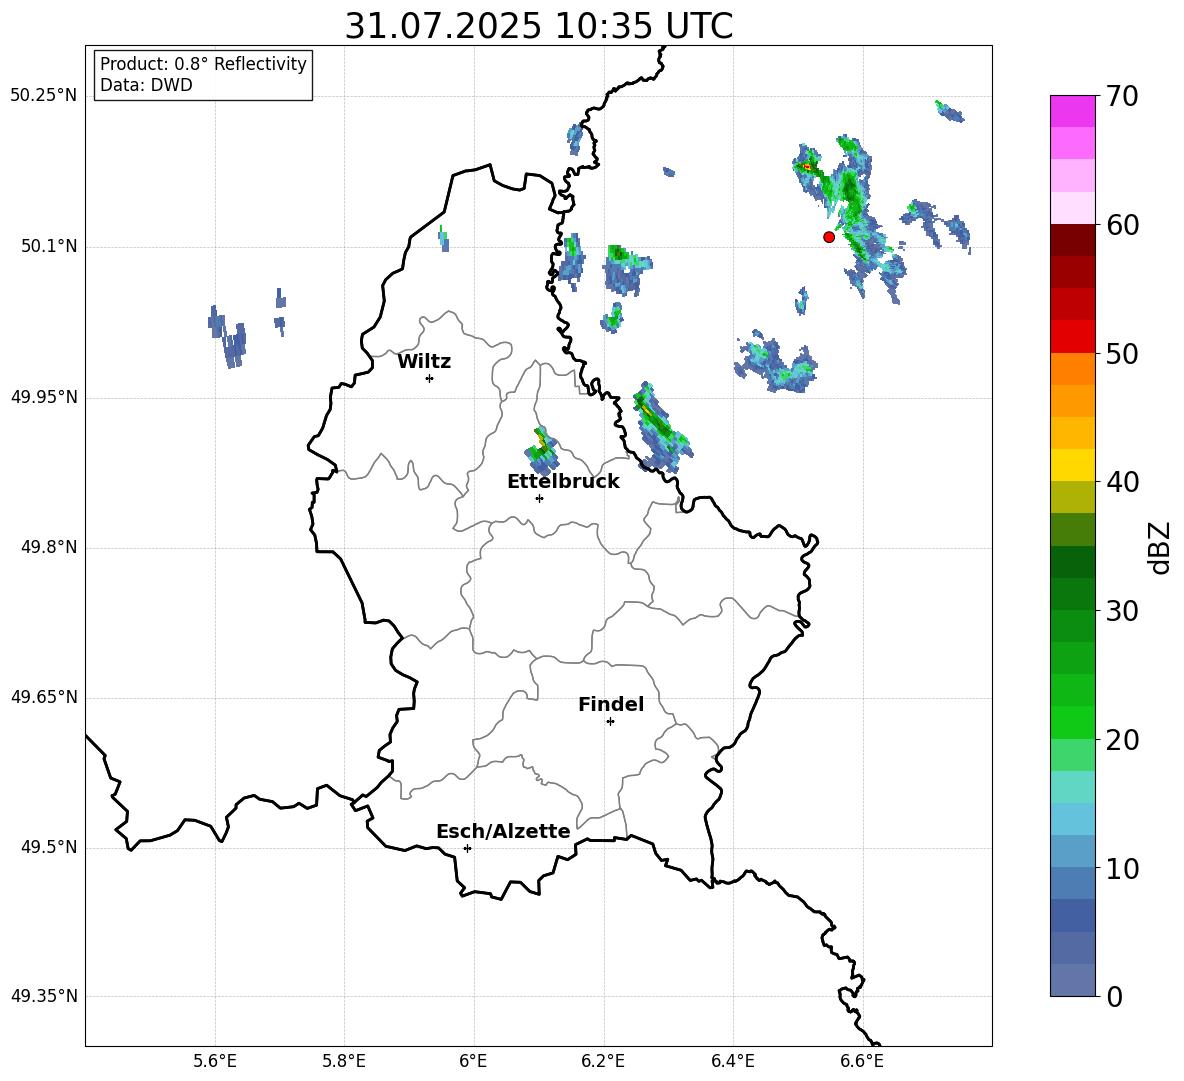Click the Wiltz station label
This screenshot has height=1081, width=1184.
pyautogui.click(x=424, y=362)
